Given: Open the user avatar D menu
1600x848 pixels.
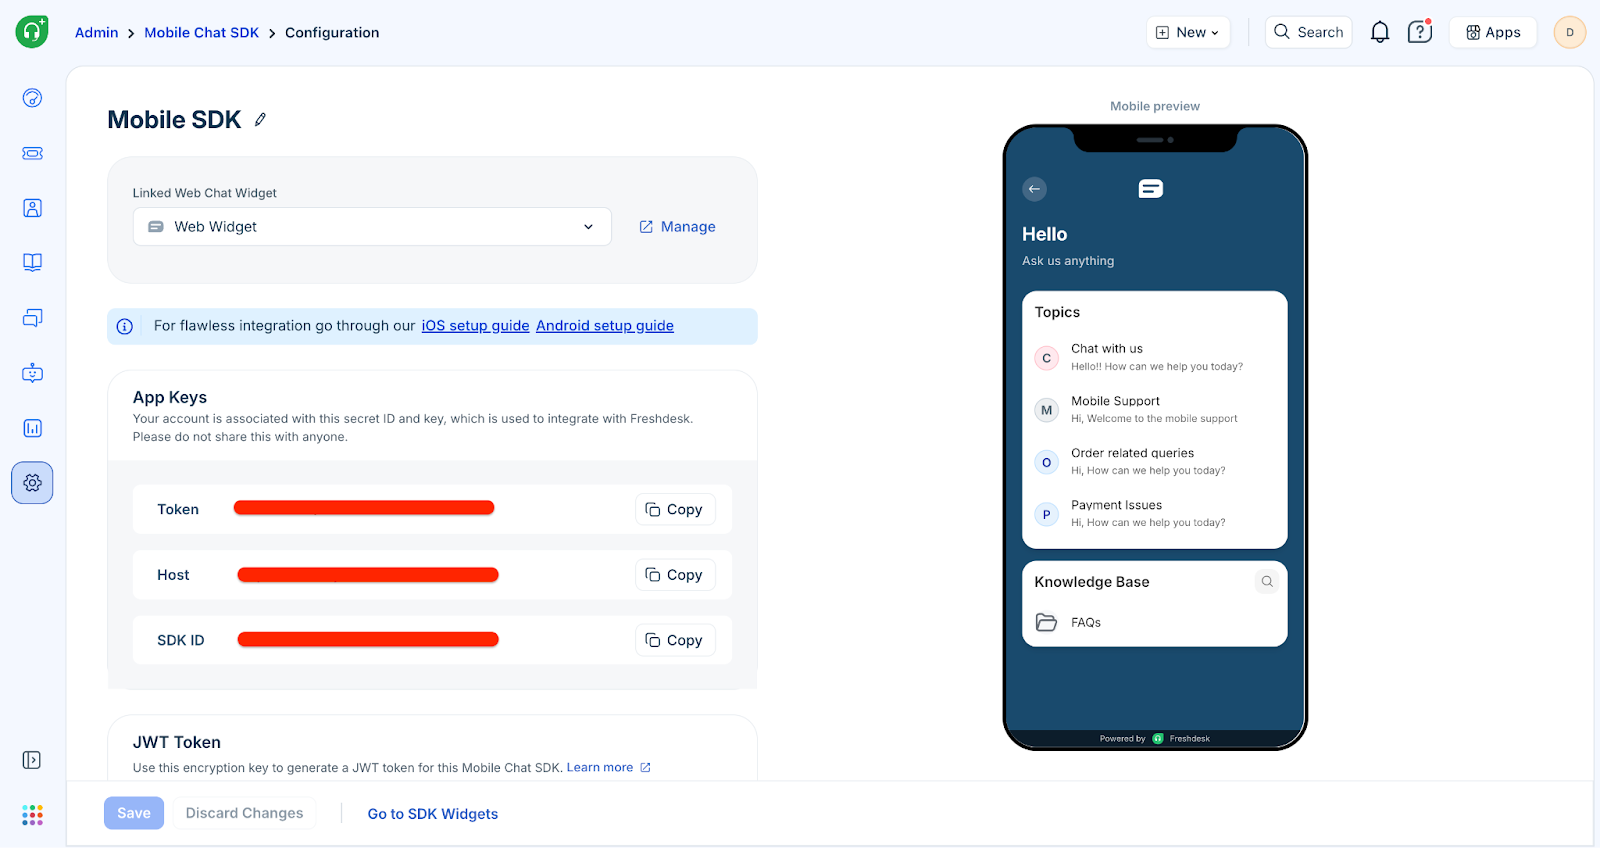Looking at the screenshot, I should click(1570, 32).
